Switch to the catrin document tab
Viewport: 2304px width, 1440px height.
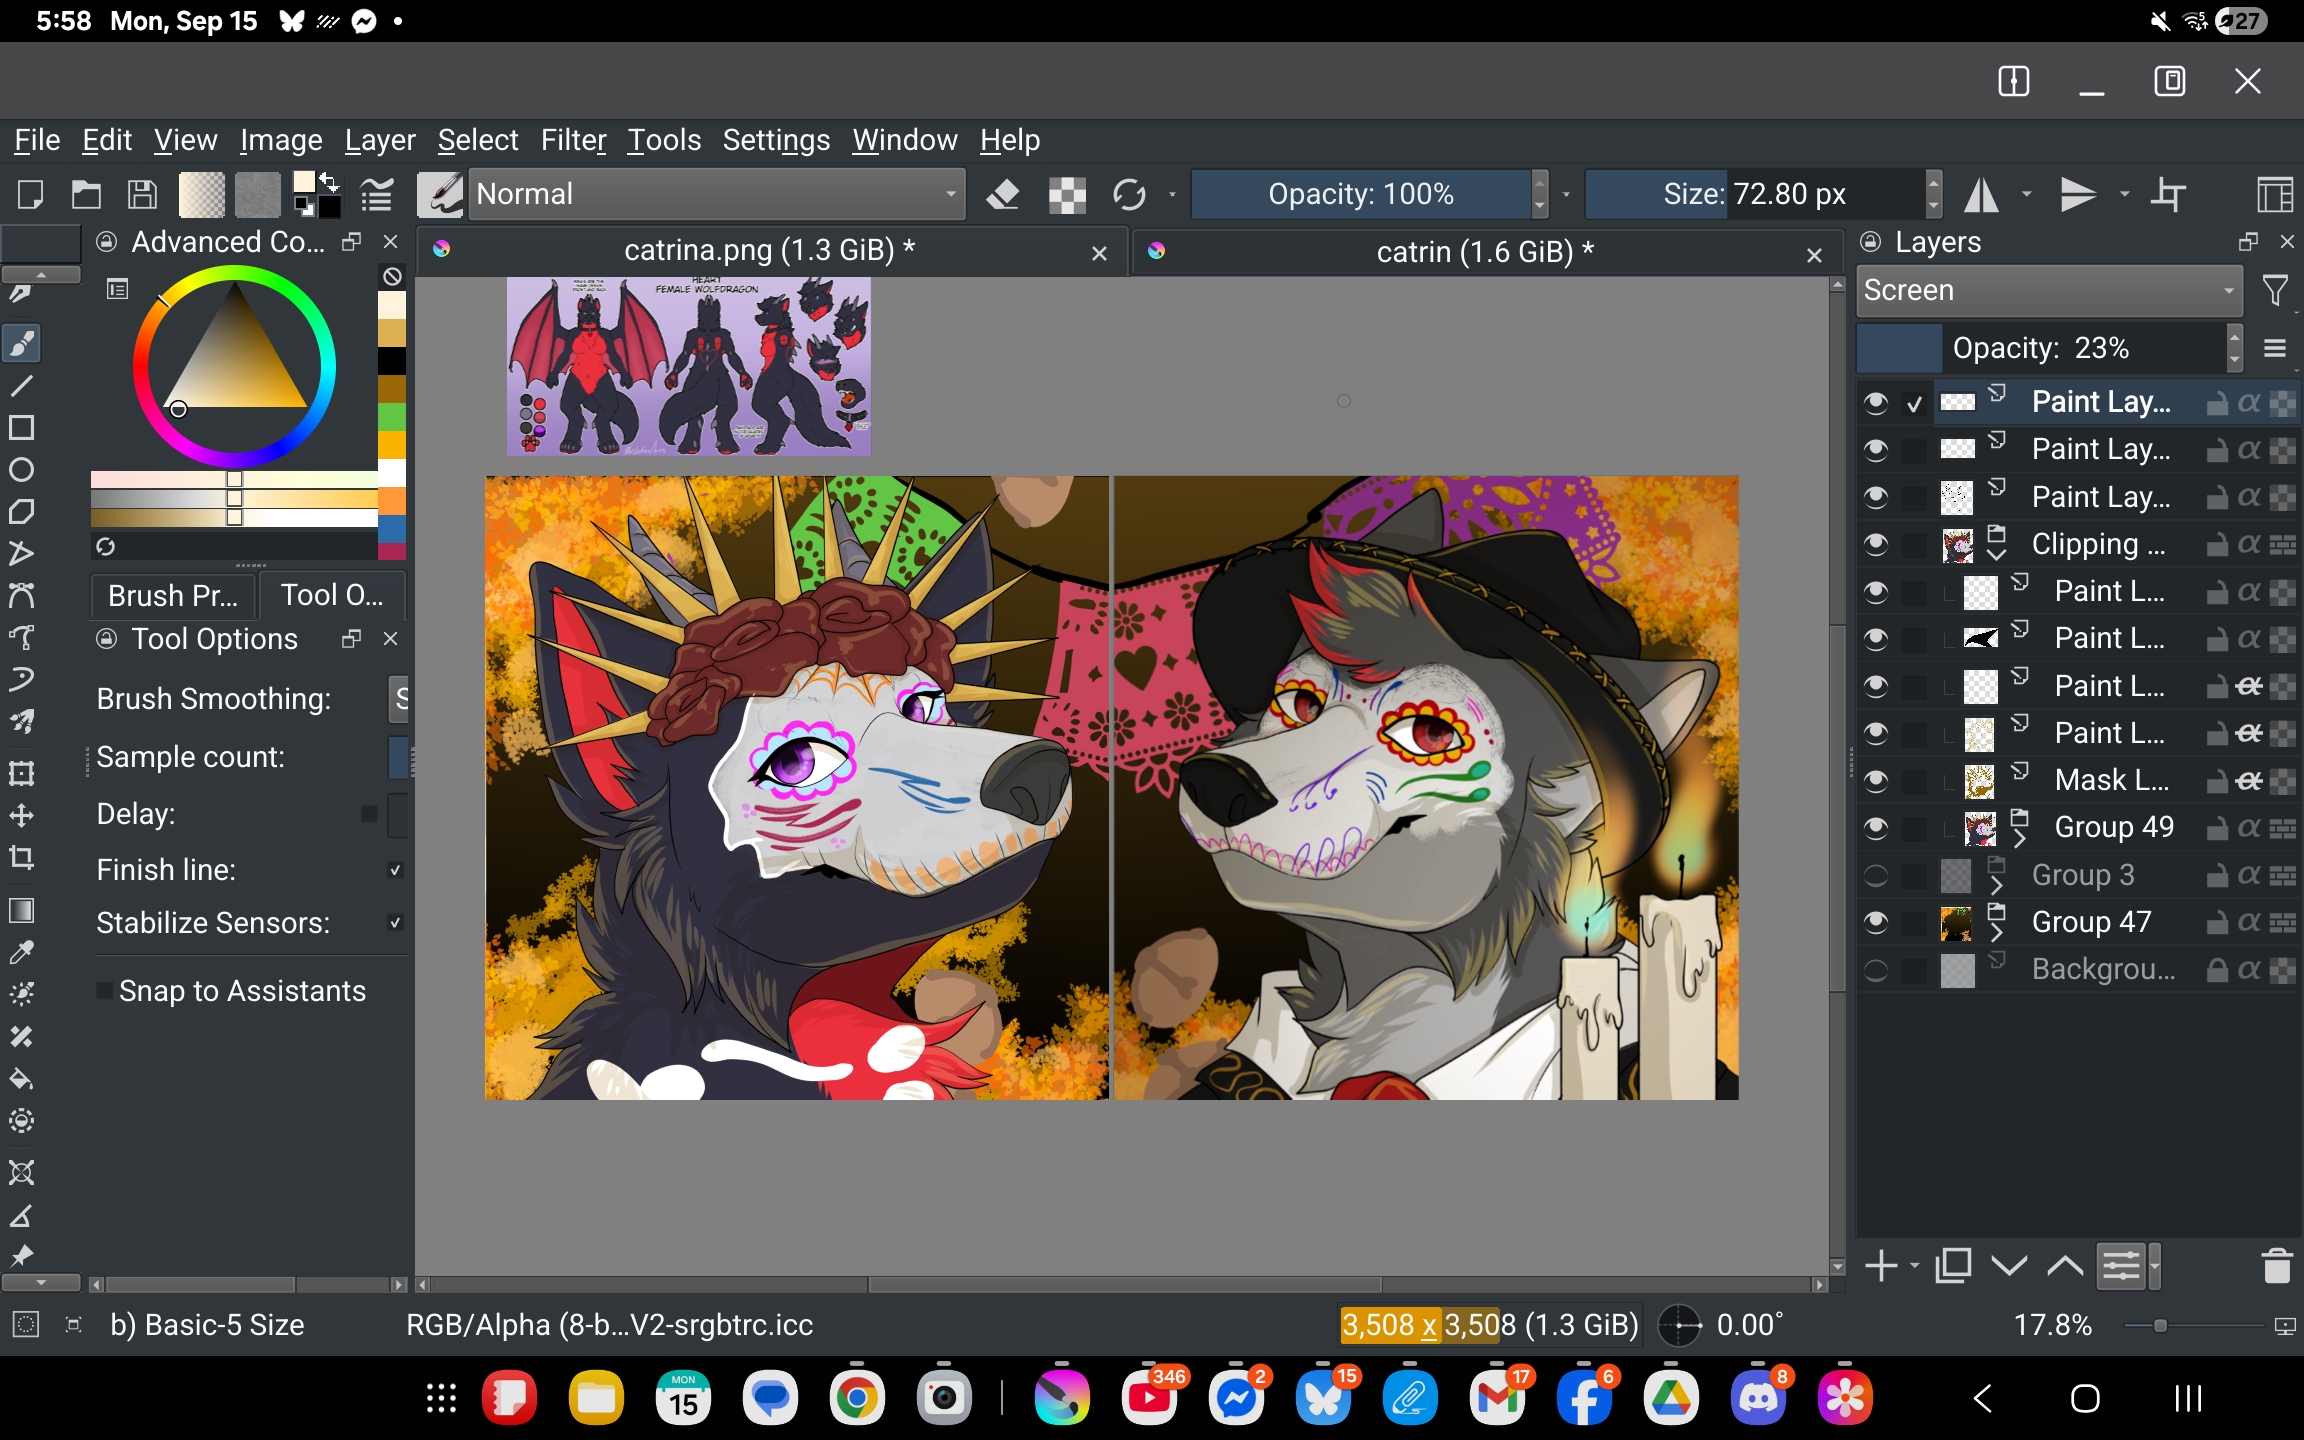point(1484,252)
